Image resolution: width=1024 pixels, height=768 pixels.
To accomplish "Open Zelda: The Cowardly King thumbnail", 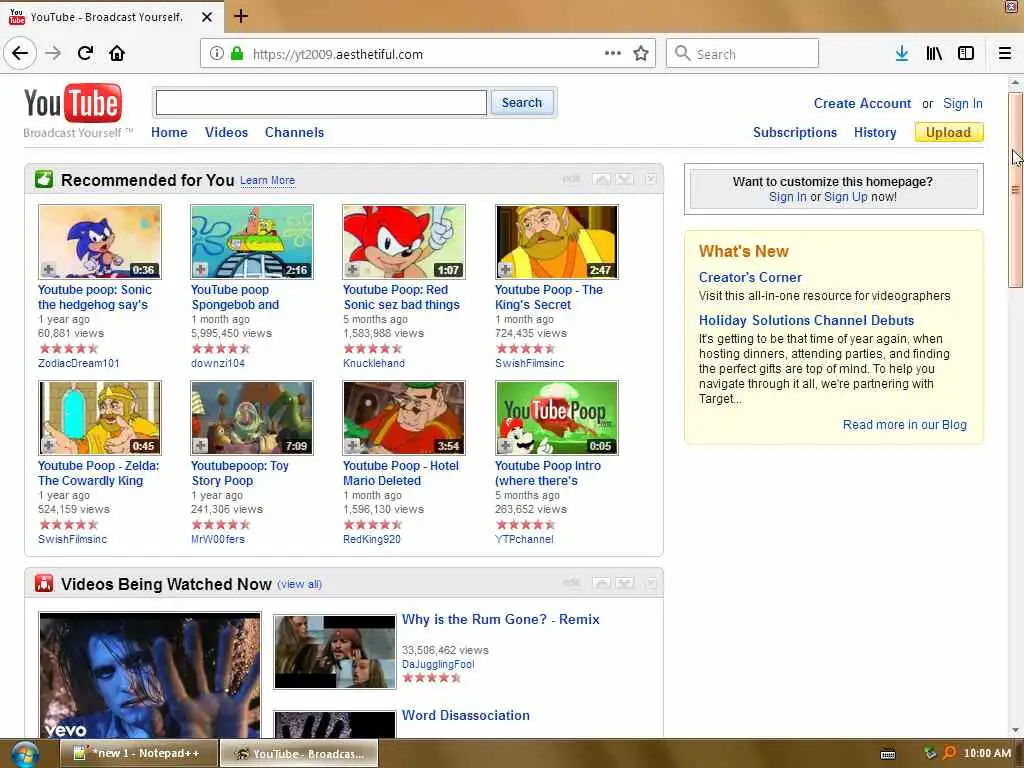I will [x=100, y=418].
